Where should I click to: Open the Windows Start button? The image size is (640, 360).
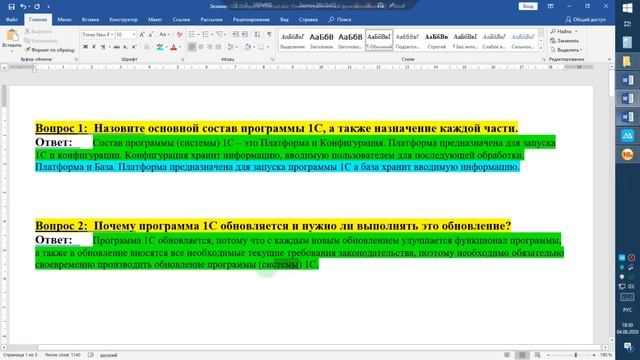click(627, 7)
